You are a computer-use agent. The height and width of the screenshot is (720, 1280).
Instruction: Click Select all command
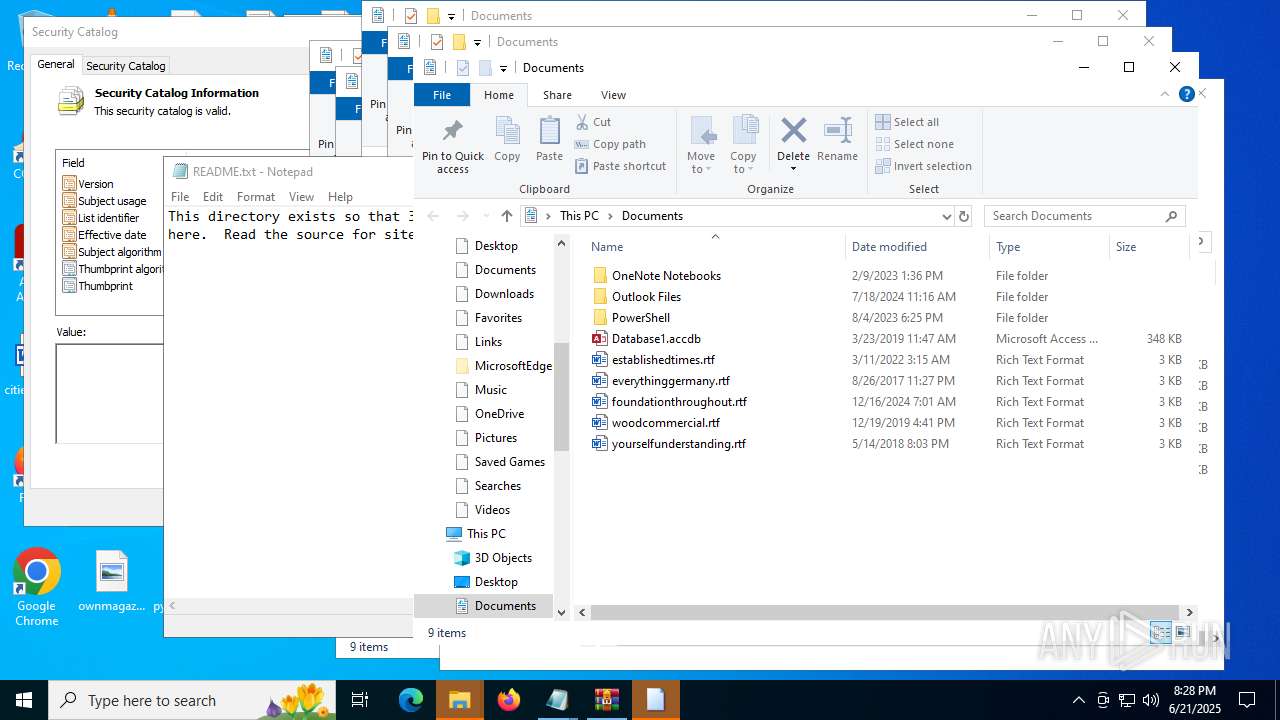[x=907, y=122]
